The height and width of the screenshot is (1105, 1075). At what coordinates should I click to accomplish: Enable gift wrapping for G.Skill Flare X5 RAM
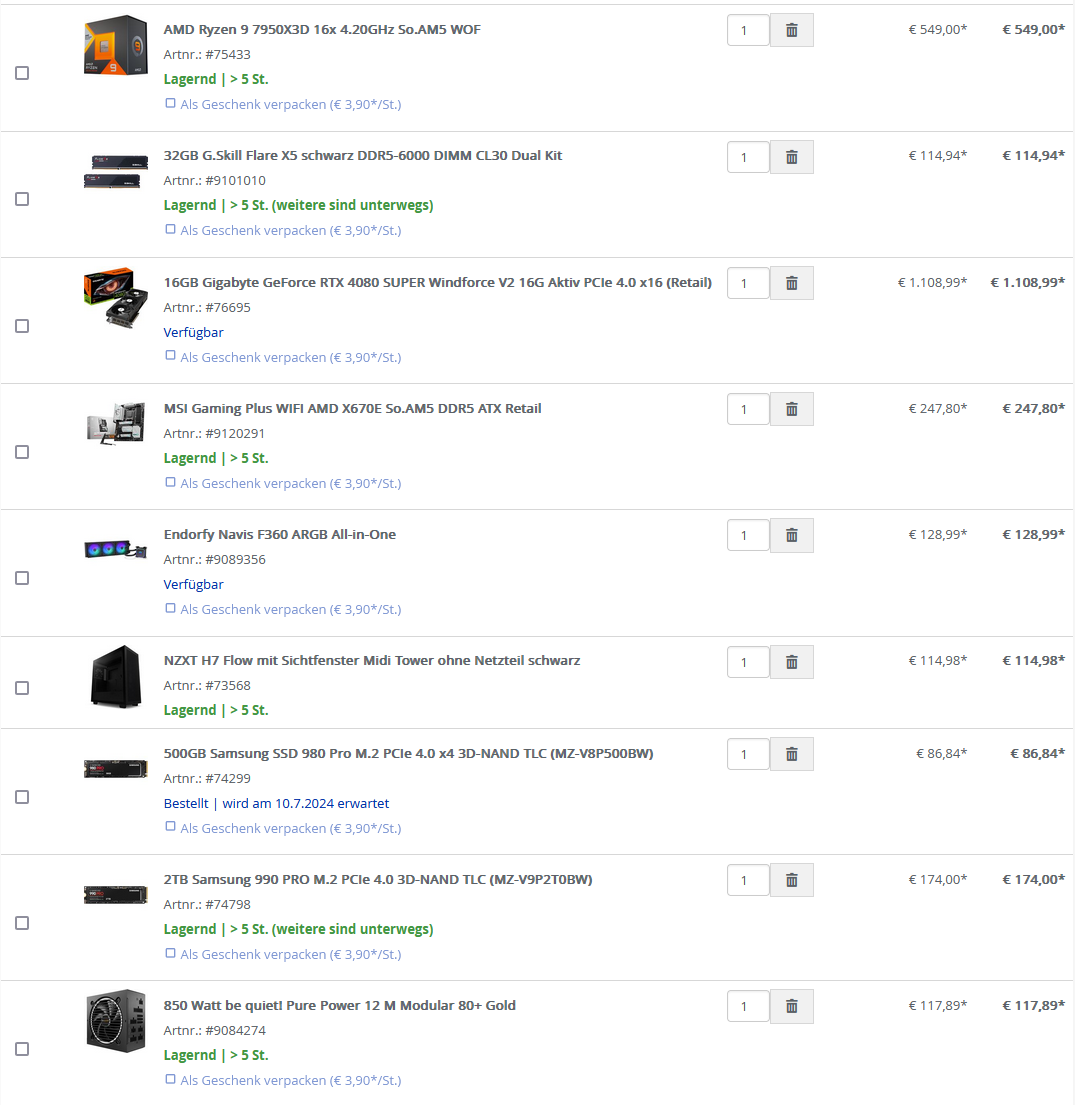pos(170,230)
